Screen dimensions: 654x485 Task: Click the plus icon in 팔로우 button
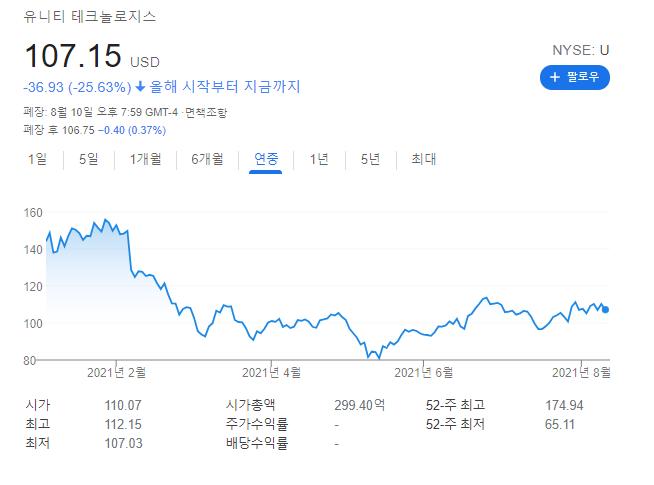point(554,77)
